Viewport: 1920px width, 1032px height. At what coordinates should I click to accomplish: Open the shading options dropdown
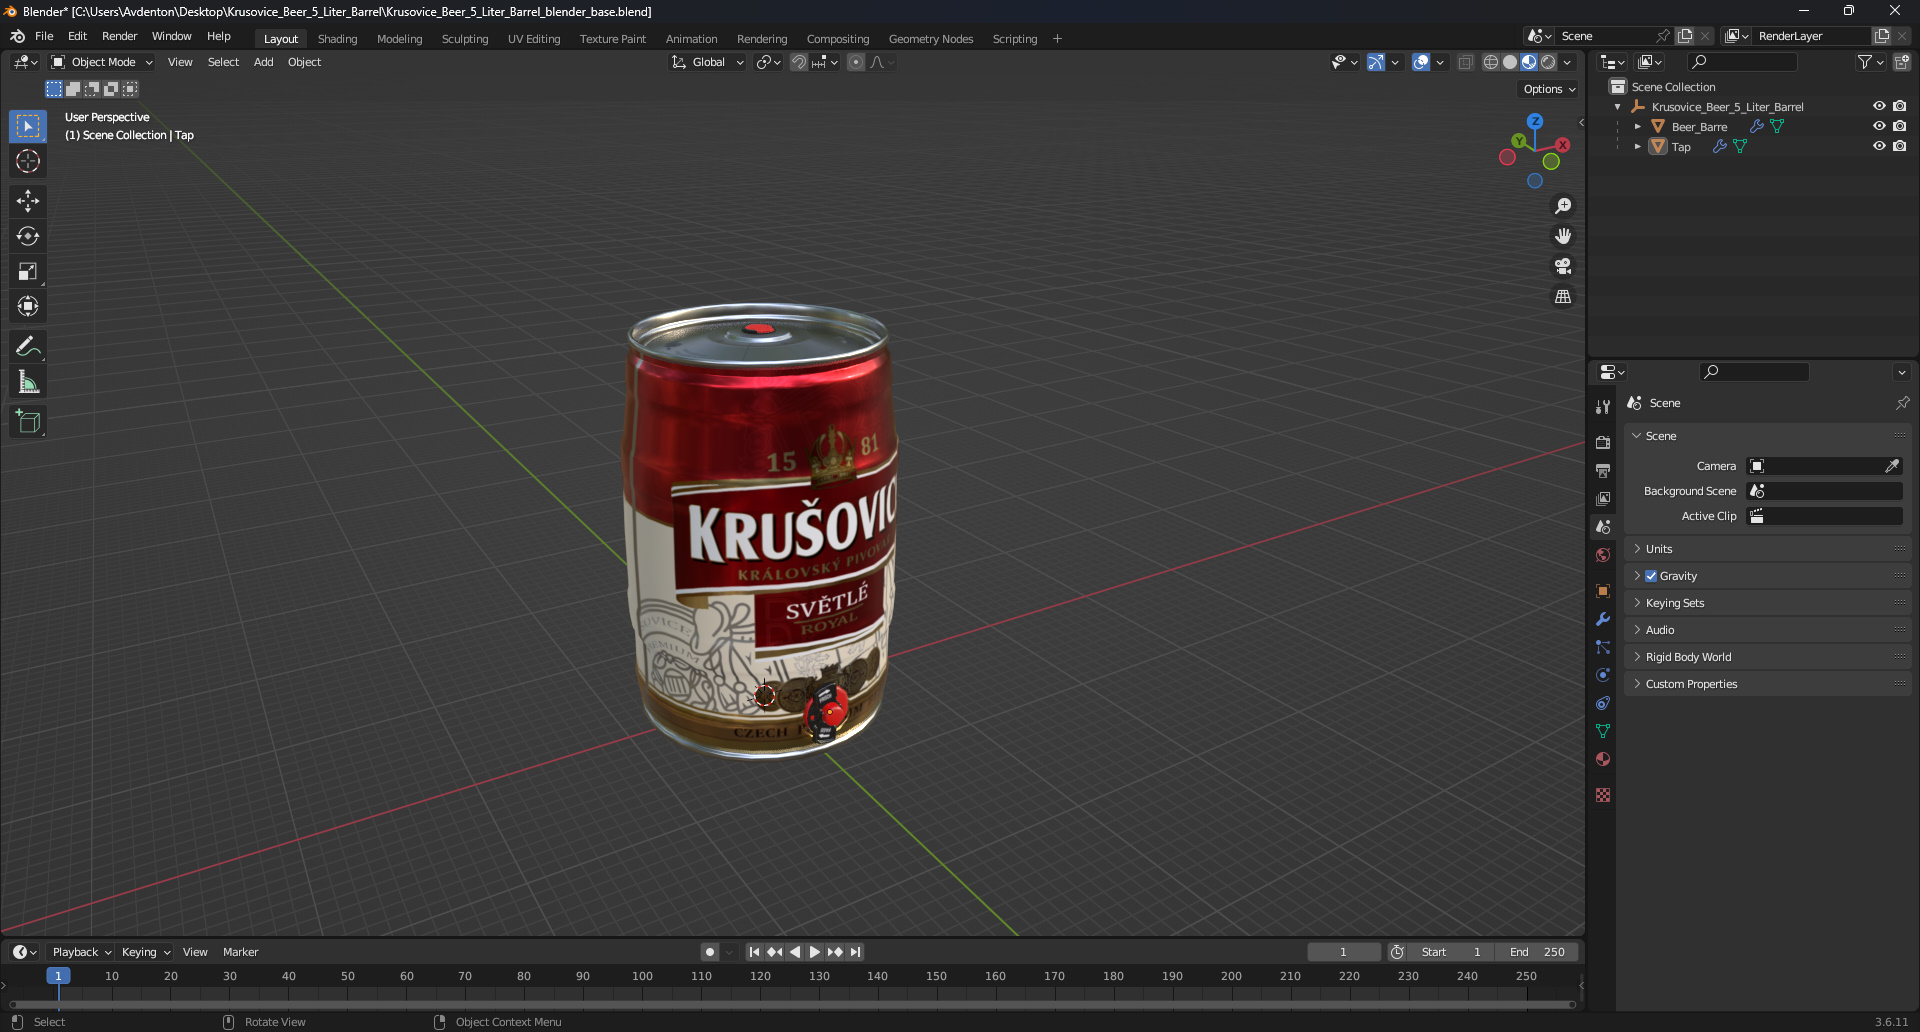point(1567,62)
